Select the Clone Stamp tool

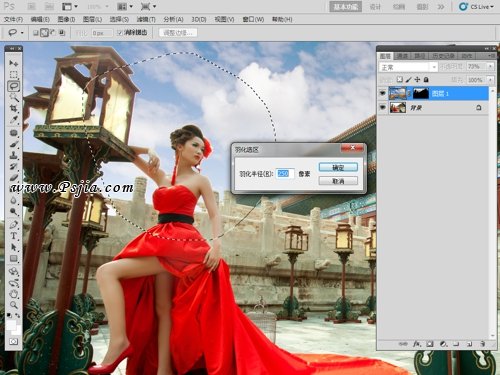pos(13,155)
